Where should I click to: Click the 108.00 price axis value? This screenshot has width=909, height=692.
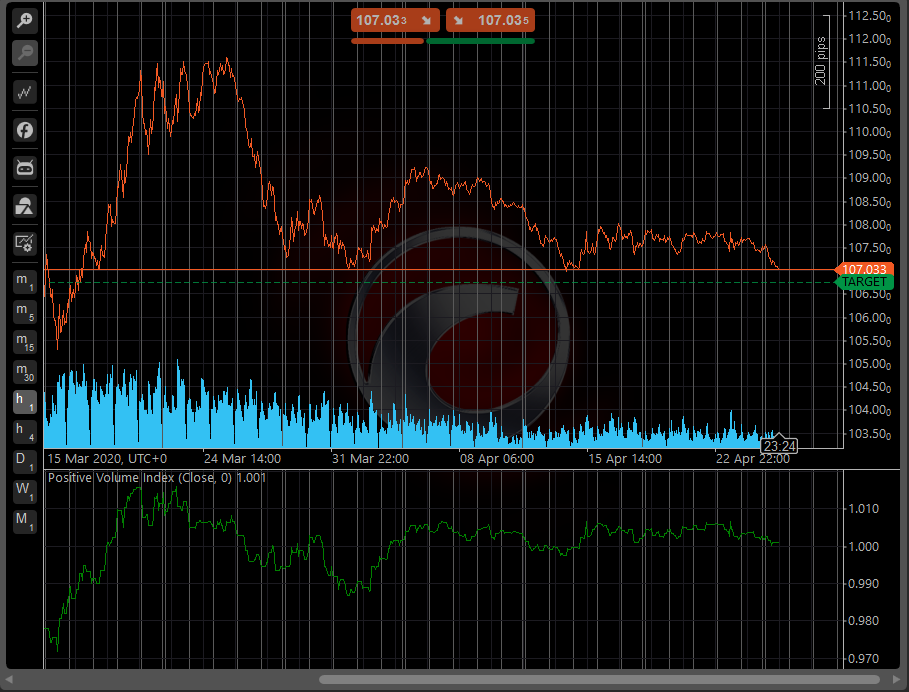tap(869, 225)
